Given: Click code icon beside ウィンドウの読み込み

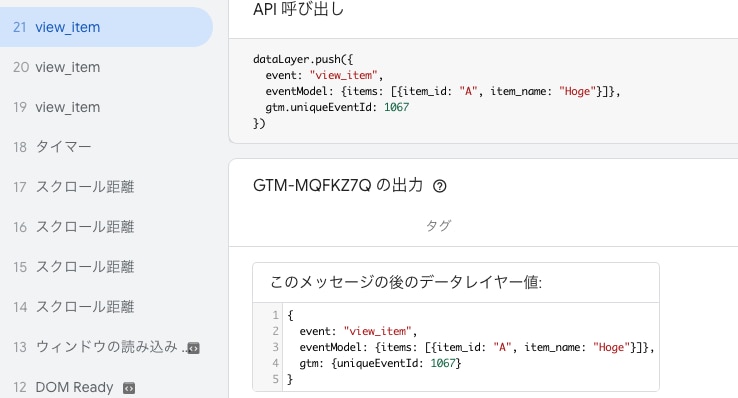Looking at the screenshot, I should [x=193, y=348].
